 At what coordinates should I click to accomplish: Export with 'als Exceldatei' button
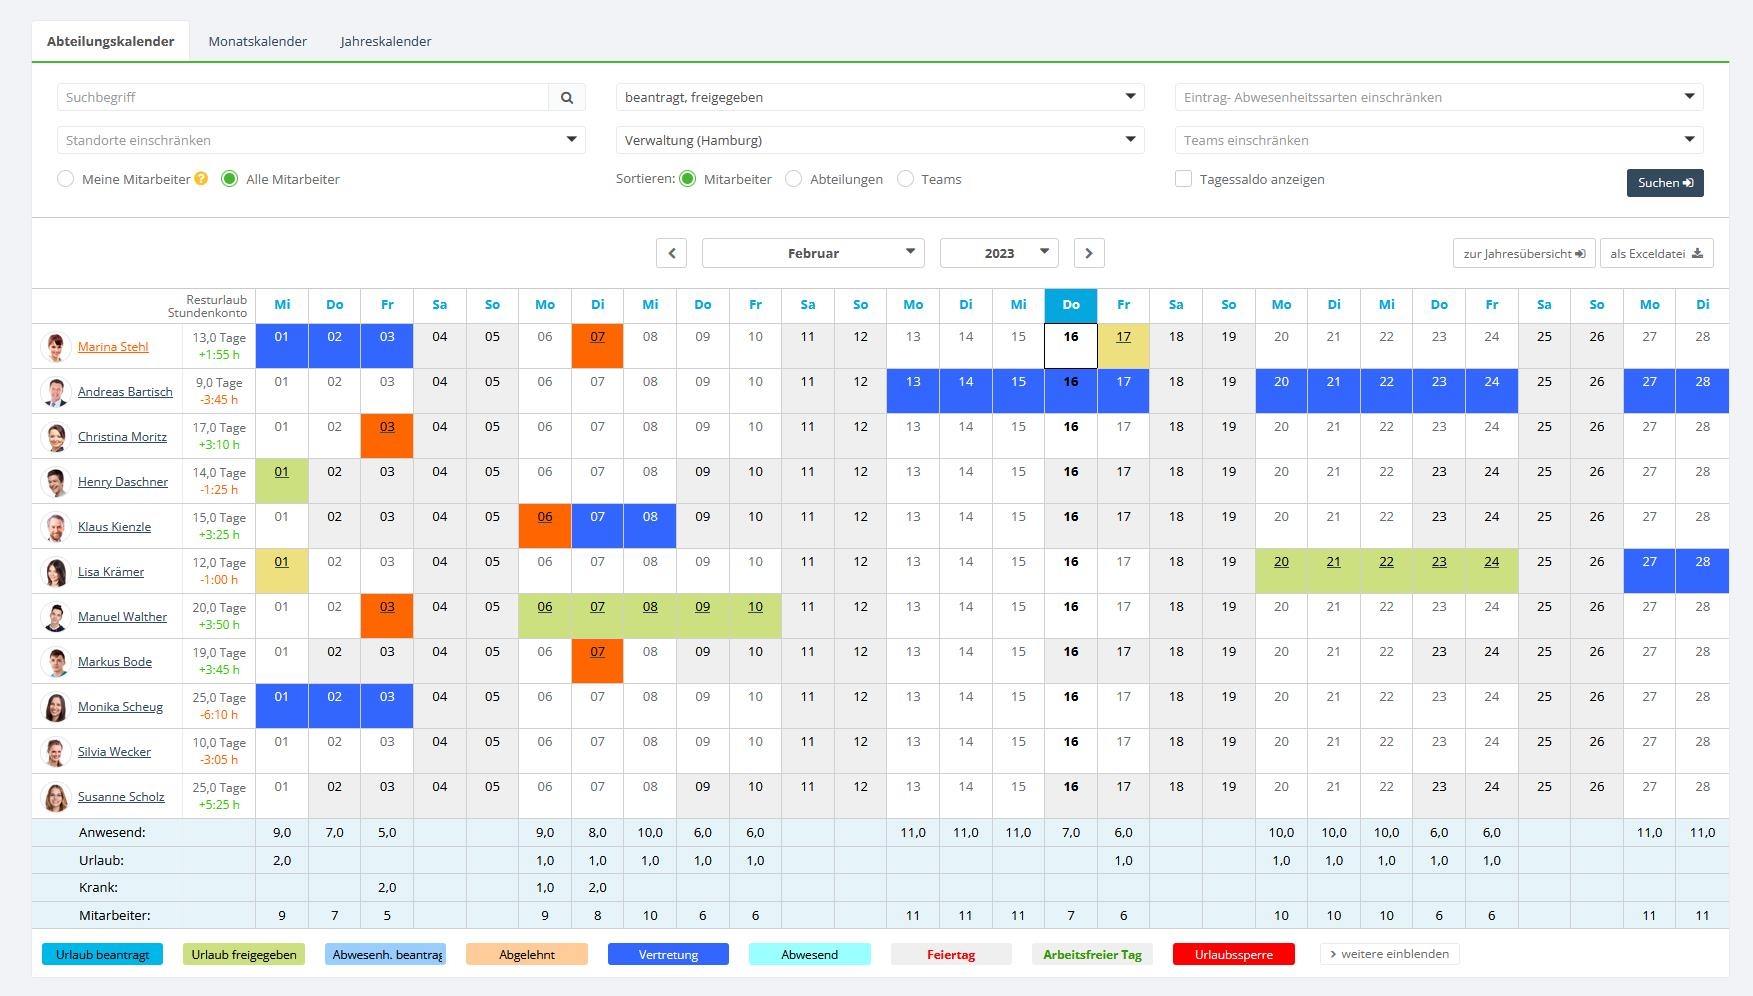click(x=1657, y=253)
